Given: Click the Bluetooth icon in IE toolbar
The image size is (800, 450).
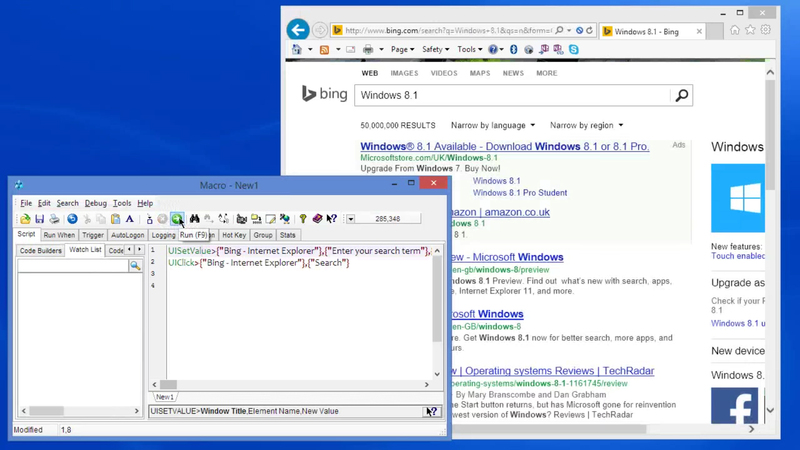Looking at the screenshot, I should tap(514, 49).
